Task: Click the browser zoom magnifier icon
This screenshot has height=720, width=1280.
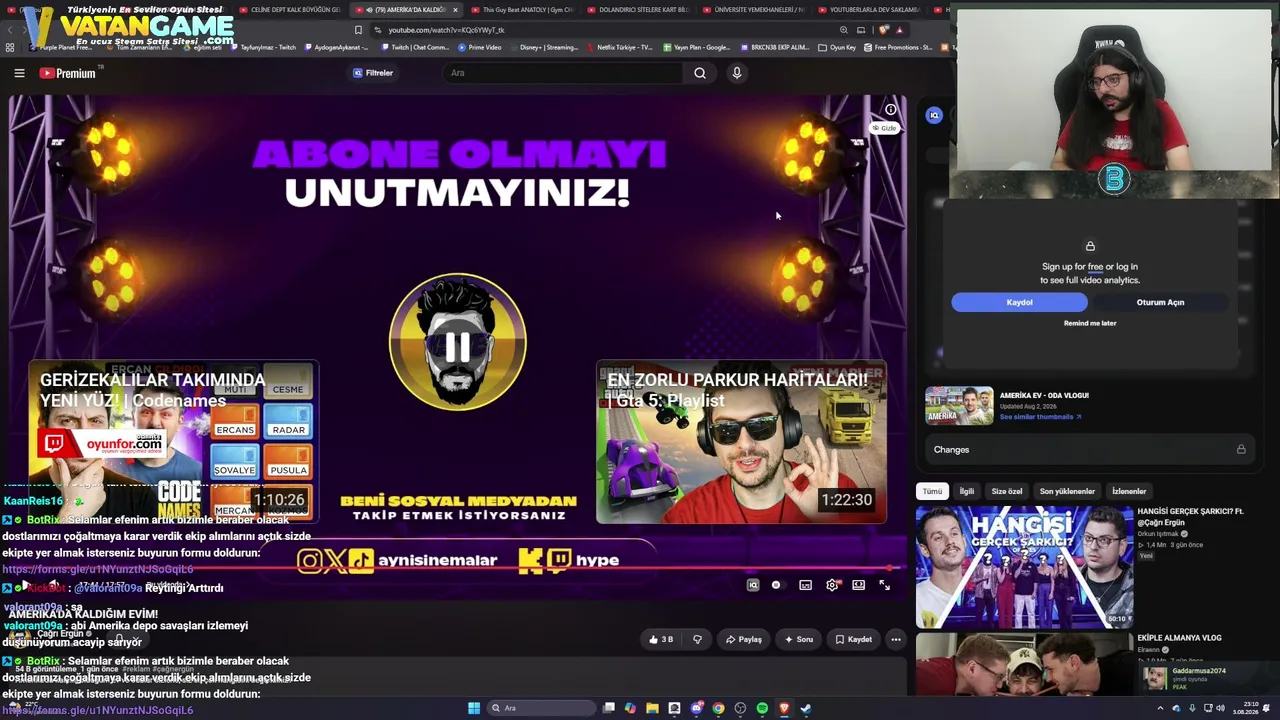Action: 844,30
